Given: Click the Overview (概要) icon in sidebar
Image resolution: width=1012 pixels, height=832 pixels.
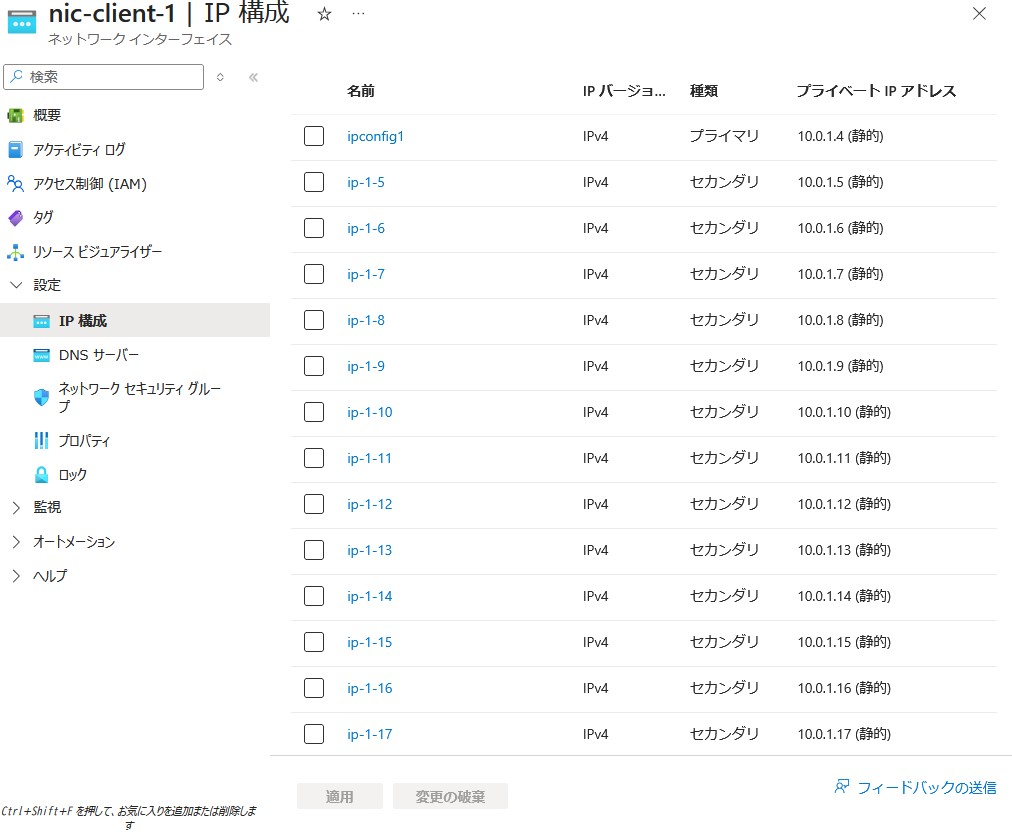Looking at the screenshot, I should click(x=15, y=115).
